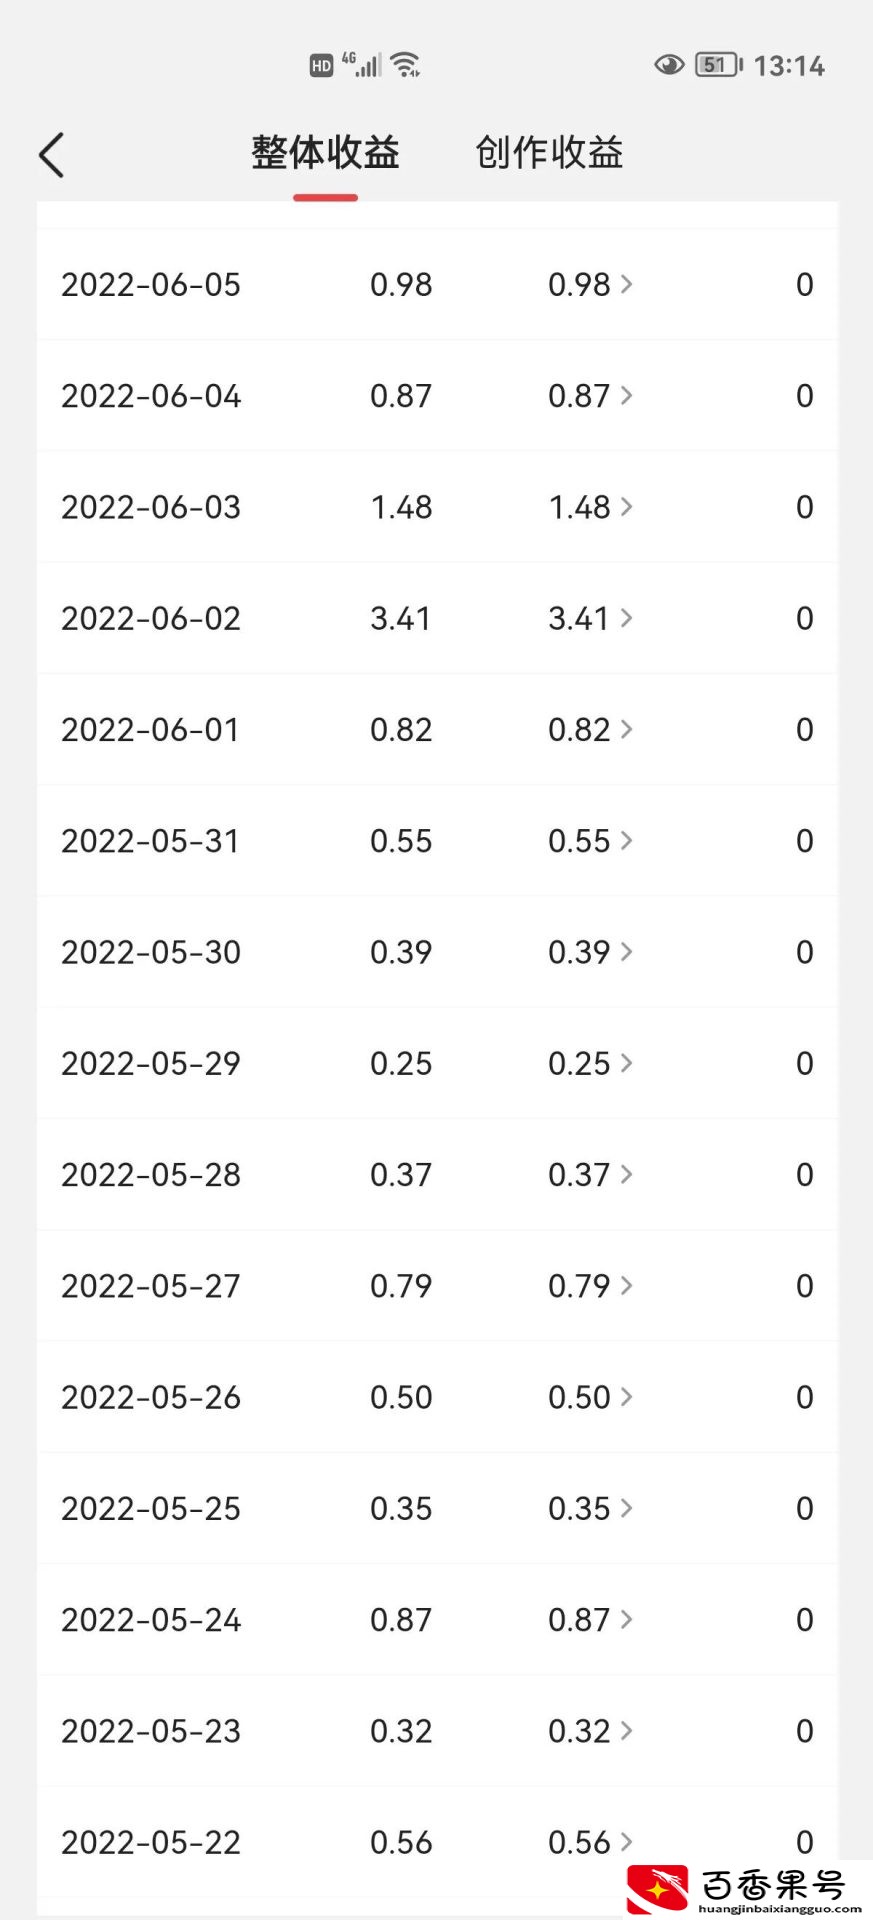Expand details chevron for 2022-05-27
The height and width of the screenshot is (1920, 873).
click(627, 1285)
